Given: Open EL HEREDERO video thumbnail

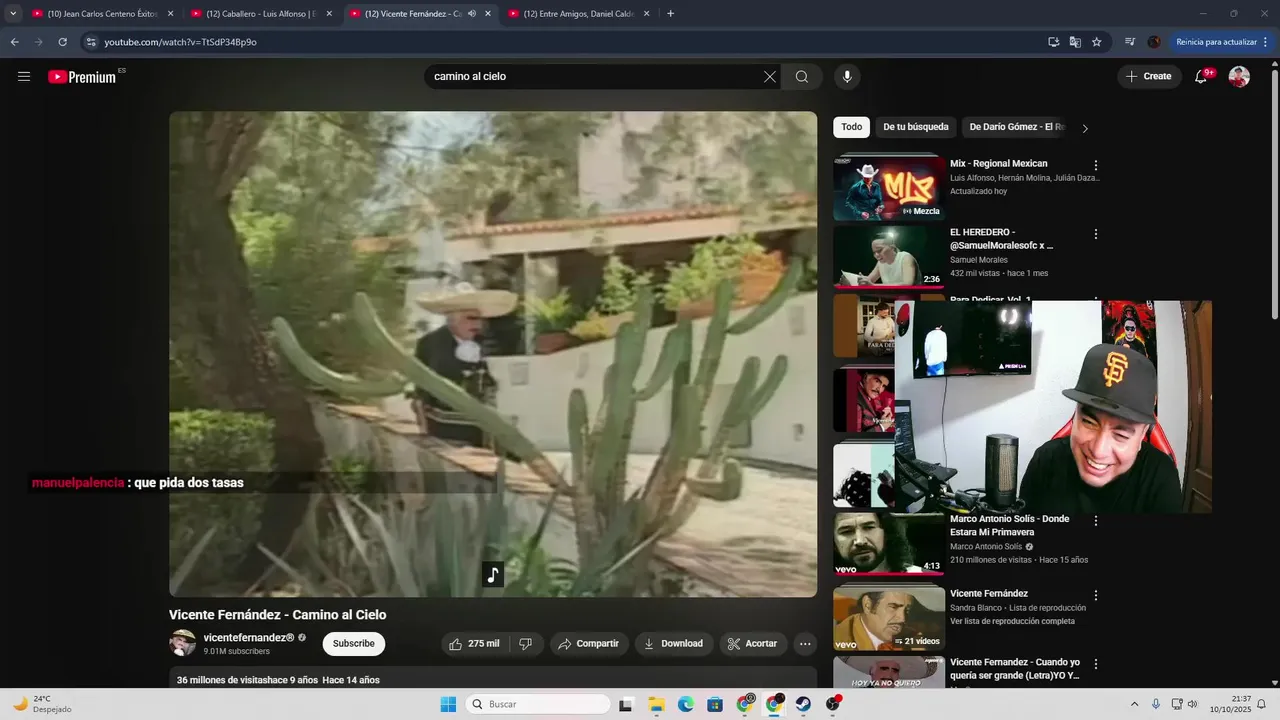Looking at the screenshot, I should (889, 258).
